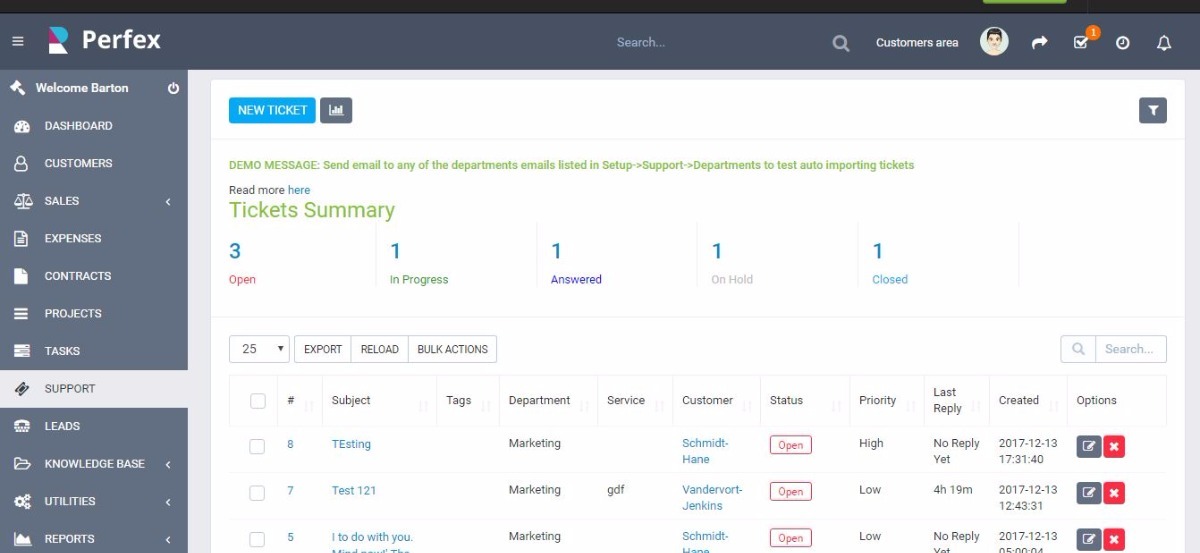Screen dimensions: 1200x553
Task: Click the RELOAD button
Action: click(x=380, y=349)
